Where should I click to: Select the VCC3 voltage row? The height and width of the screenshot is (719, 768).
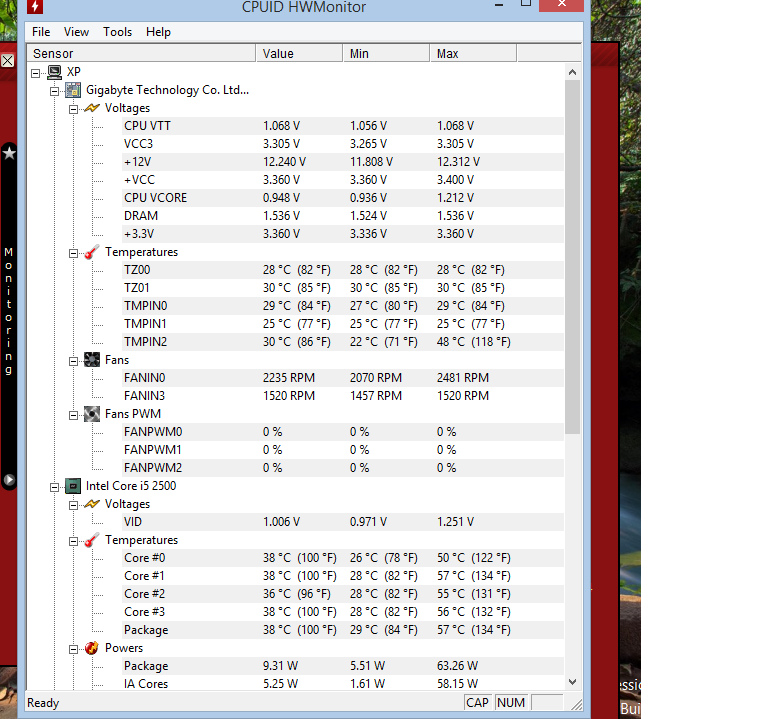coord(343,144)
